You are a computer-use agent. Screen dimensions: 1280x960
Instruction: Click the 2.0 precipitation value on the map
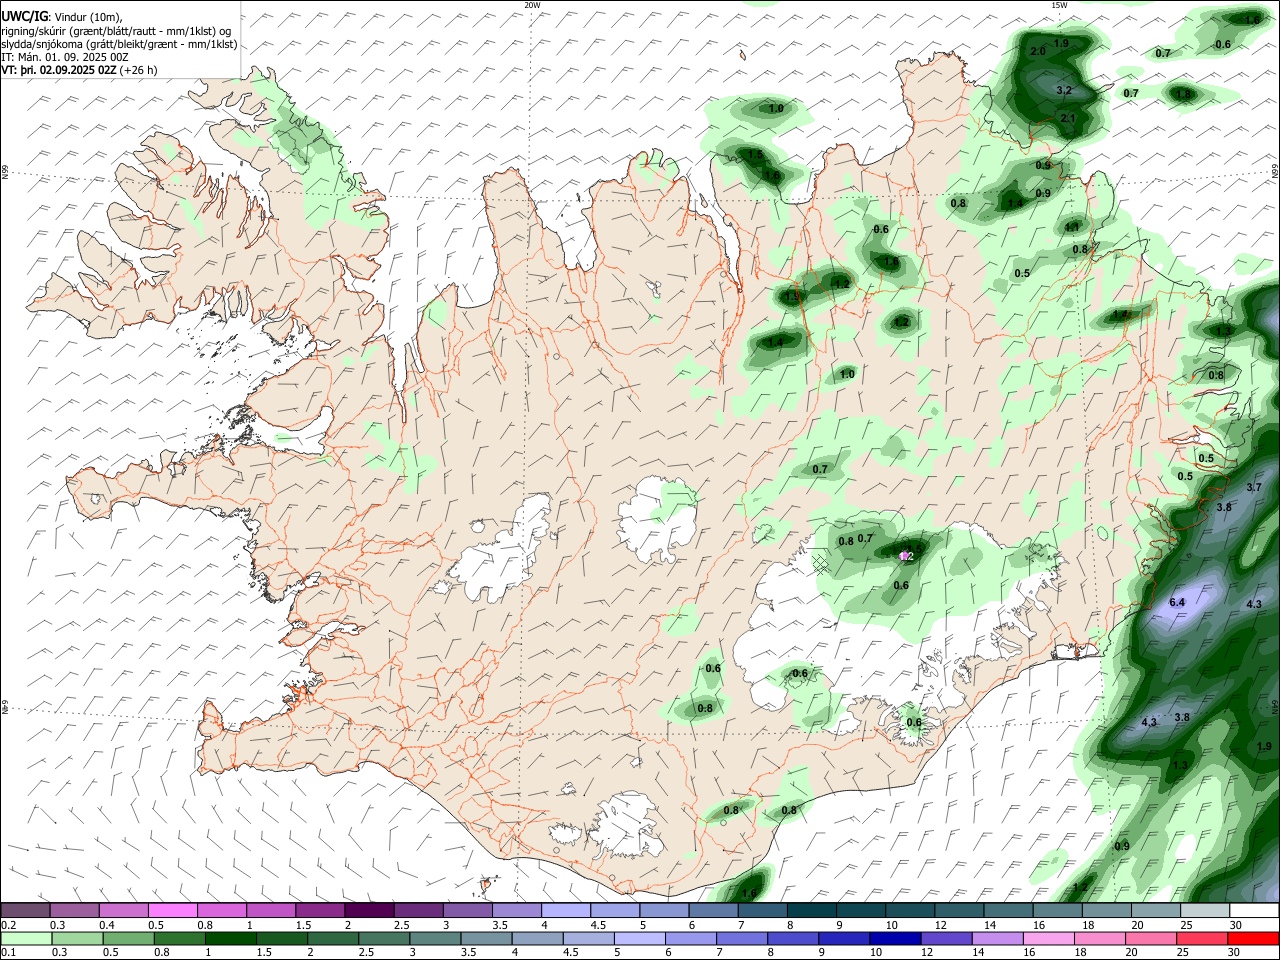point(1038,51)
